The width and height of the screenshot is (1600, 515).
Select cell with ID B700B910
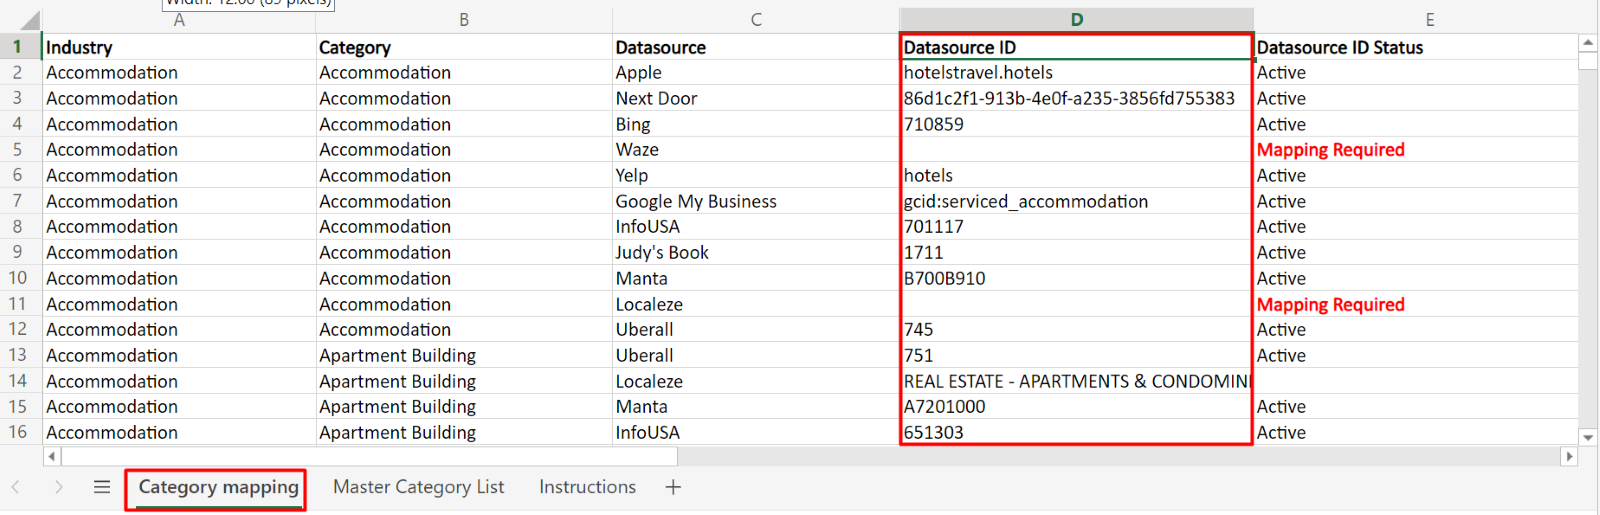1077,278
